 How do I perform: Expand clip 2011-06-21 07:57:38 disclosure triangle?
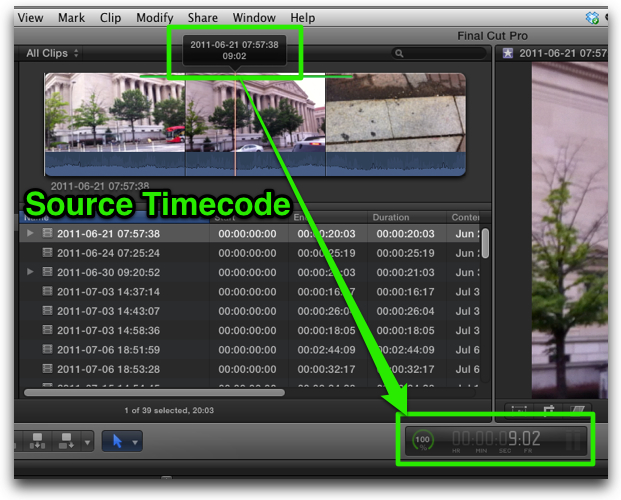pos(30,233)
